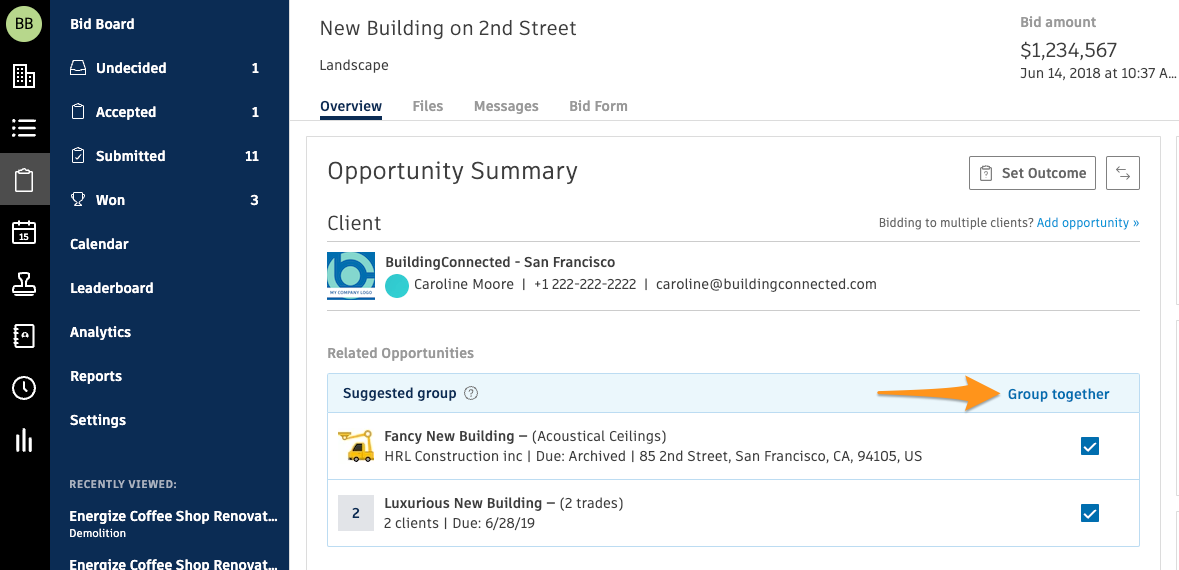Select Submitted in the Bid Board sidebar

[x=130, y=156]
